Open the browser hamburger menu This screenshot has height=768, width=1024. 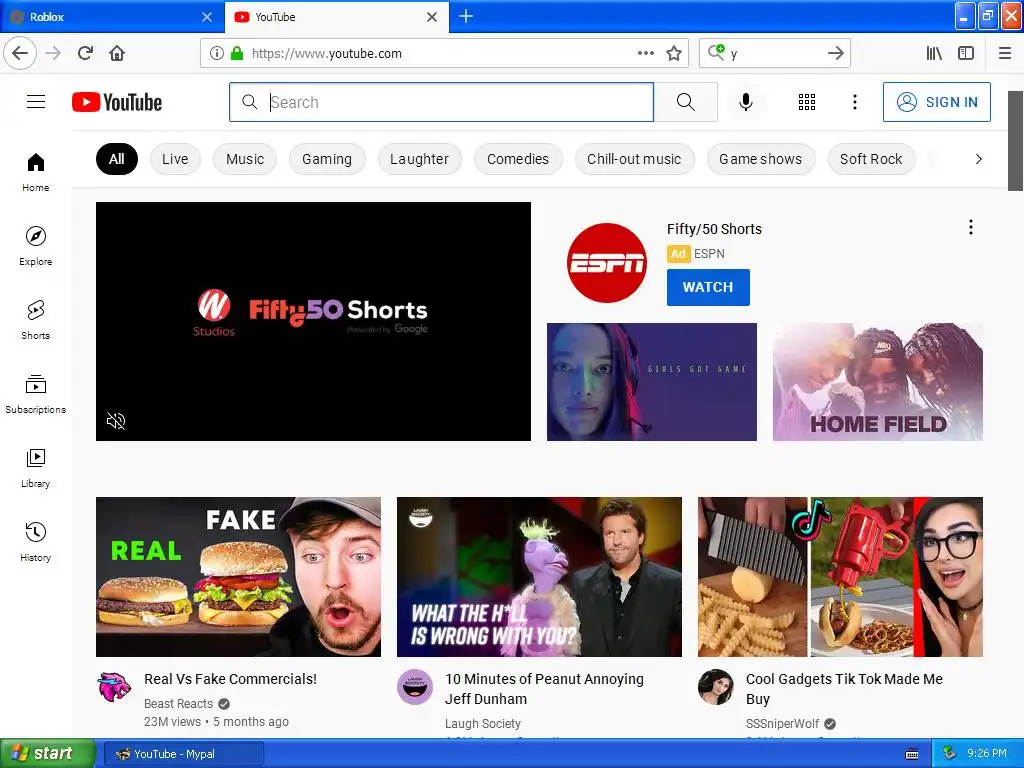(x=1005, y=53)
